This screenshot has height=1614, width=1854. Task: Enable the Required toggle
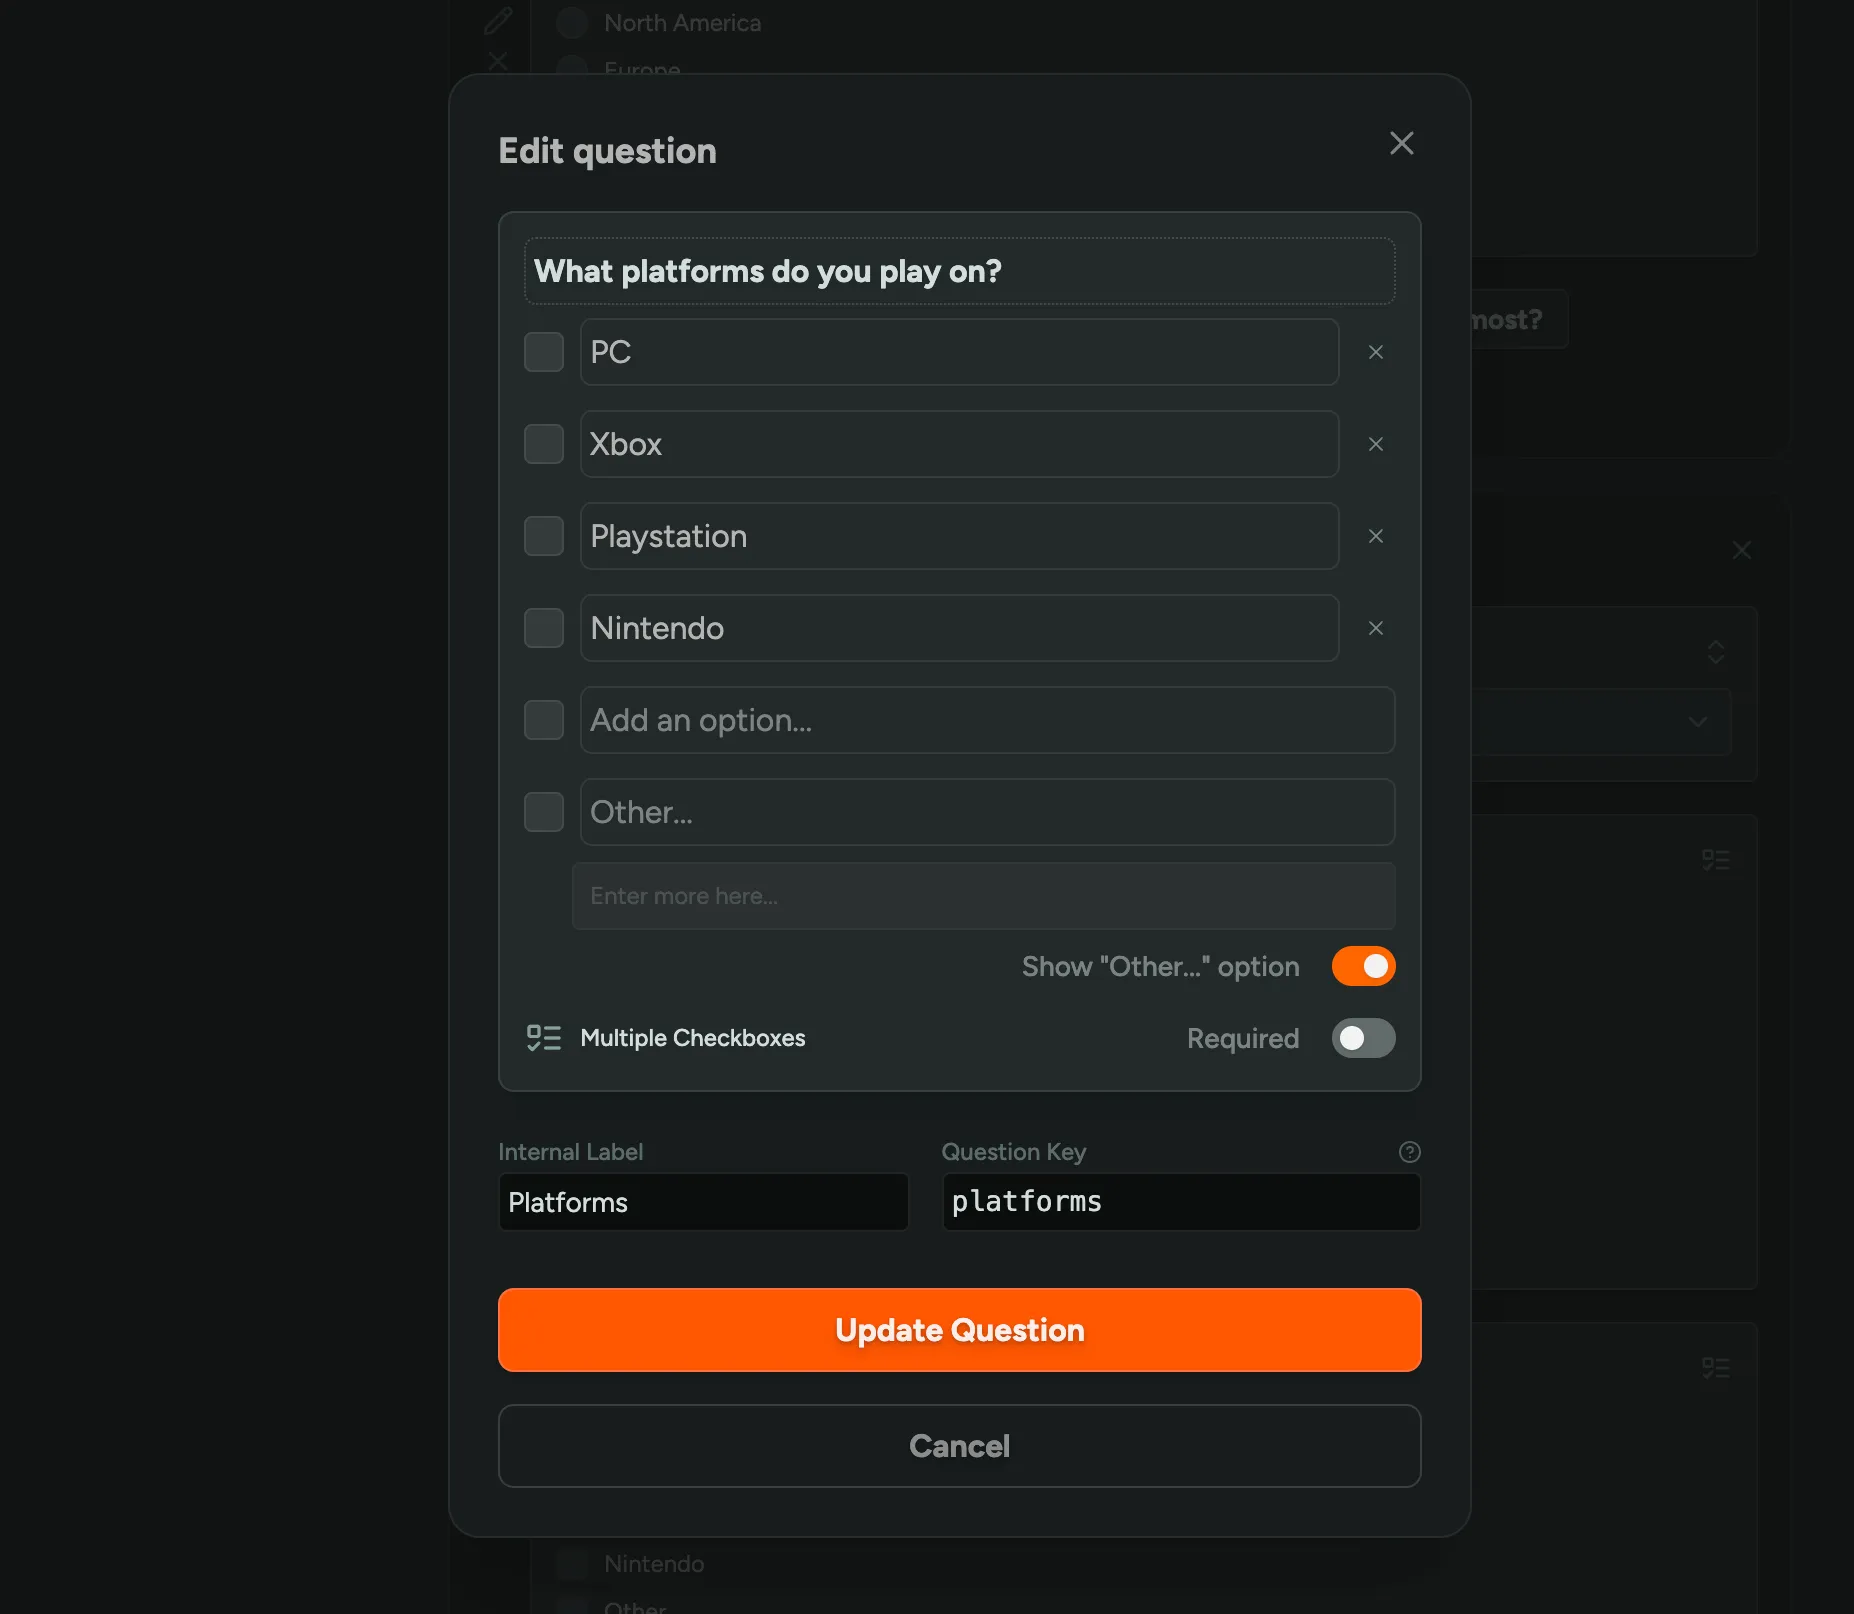point(1363,1039)
